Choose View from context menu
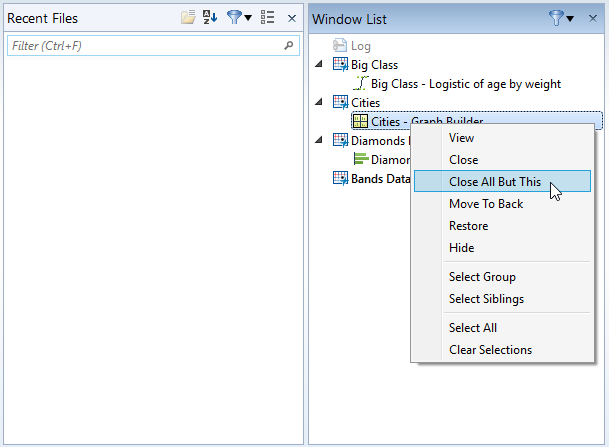Image resolution: width=609 pixels, height=447 pixels. tap(502, 138)
